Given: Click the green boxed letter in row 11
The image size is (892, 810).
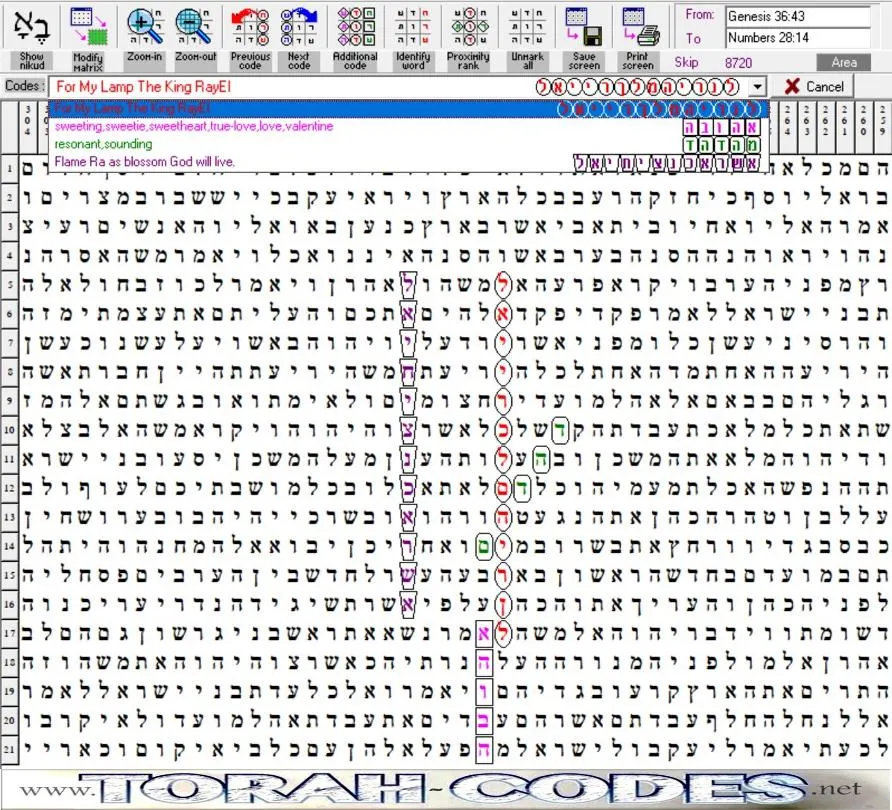Looking at the screenshot, I should click(x=541, y=460).
